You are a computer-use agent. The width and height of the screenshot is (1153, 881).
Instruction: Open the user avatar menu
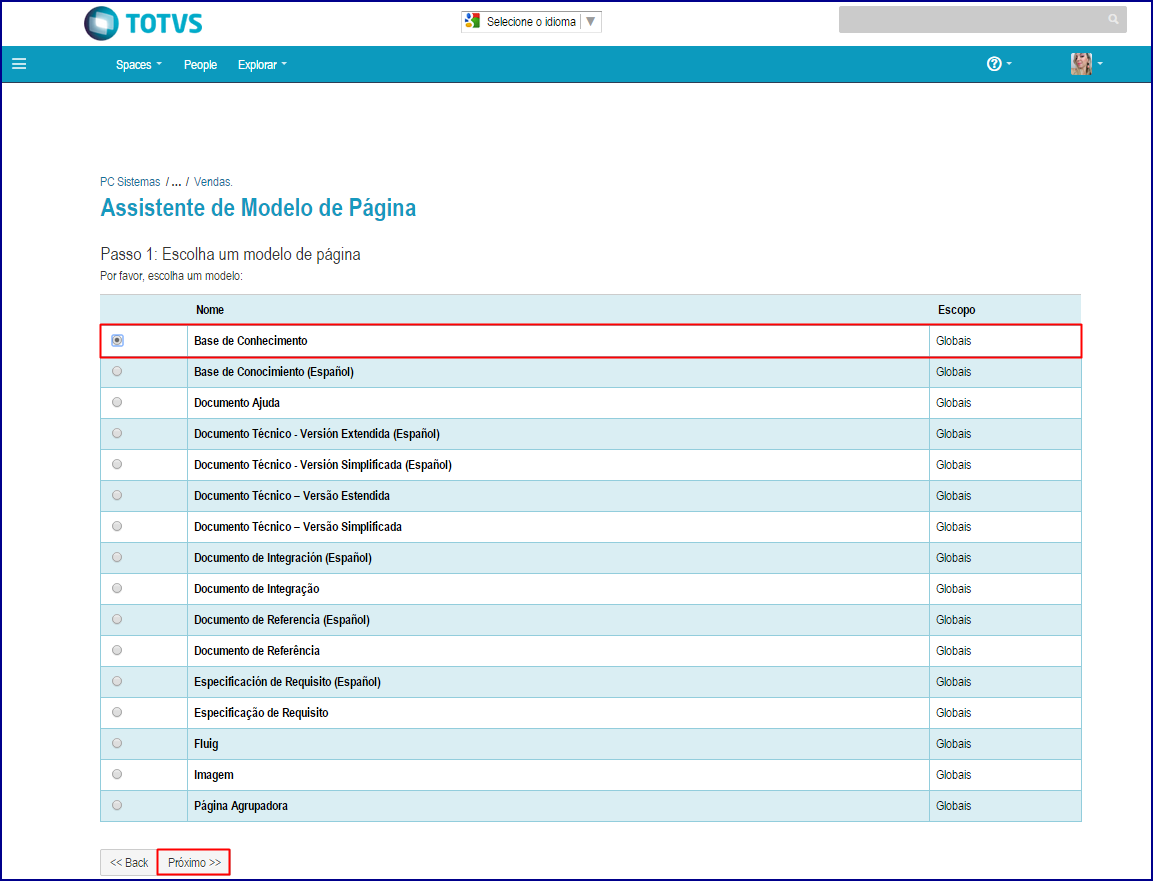[1086, 64]
